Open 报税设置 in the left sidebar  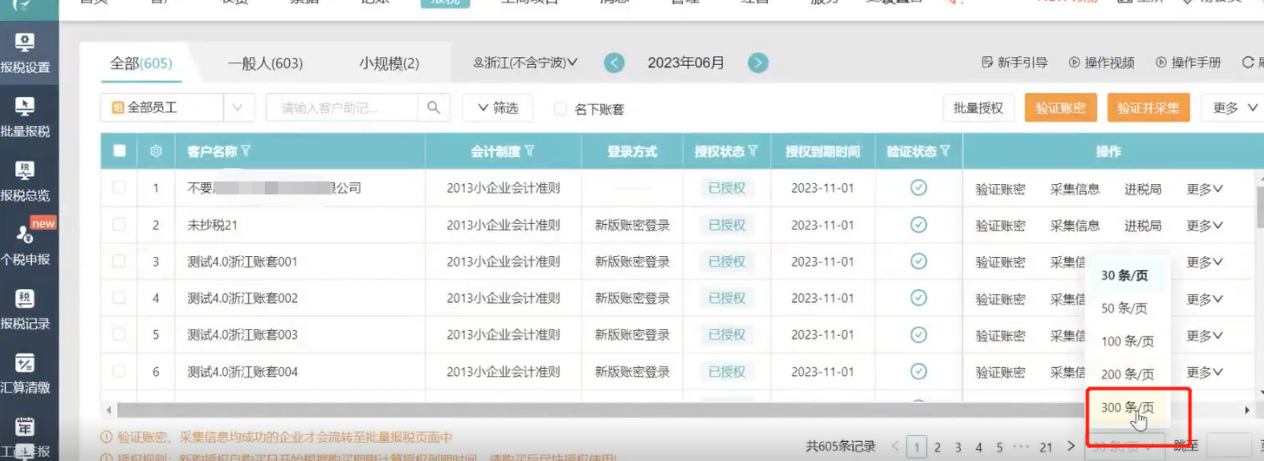pos(25,52)
